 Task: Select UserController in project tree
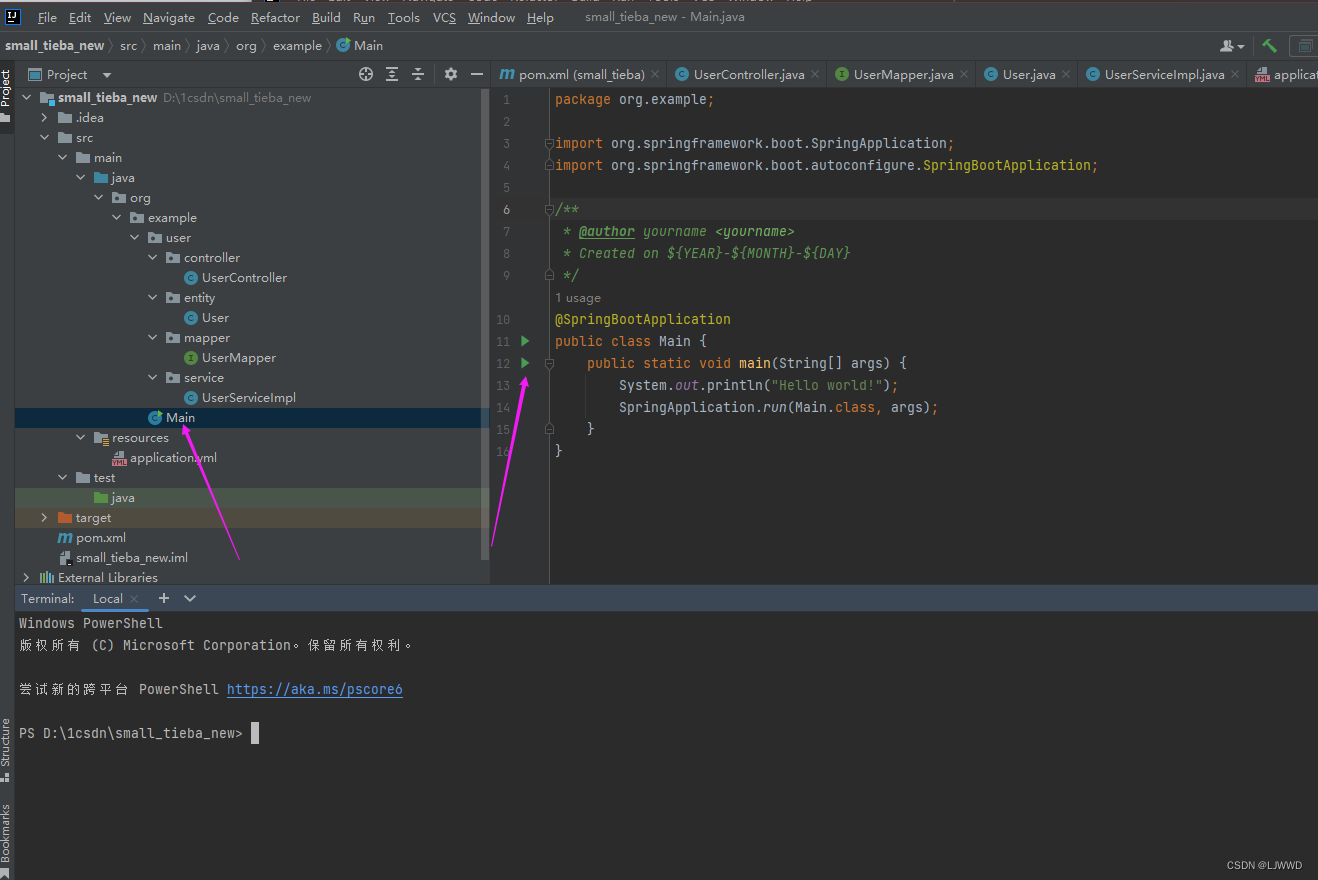click(x=244, y=278)
